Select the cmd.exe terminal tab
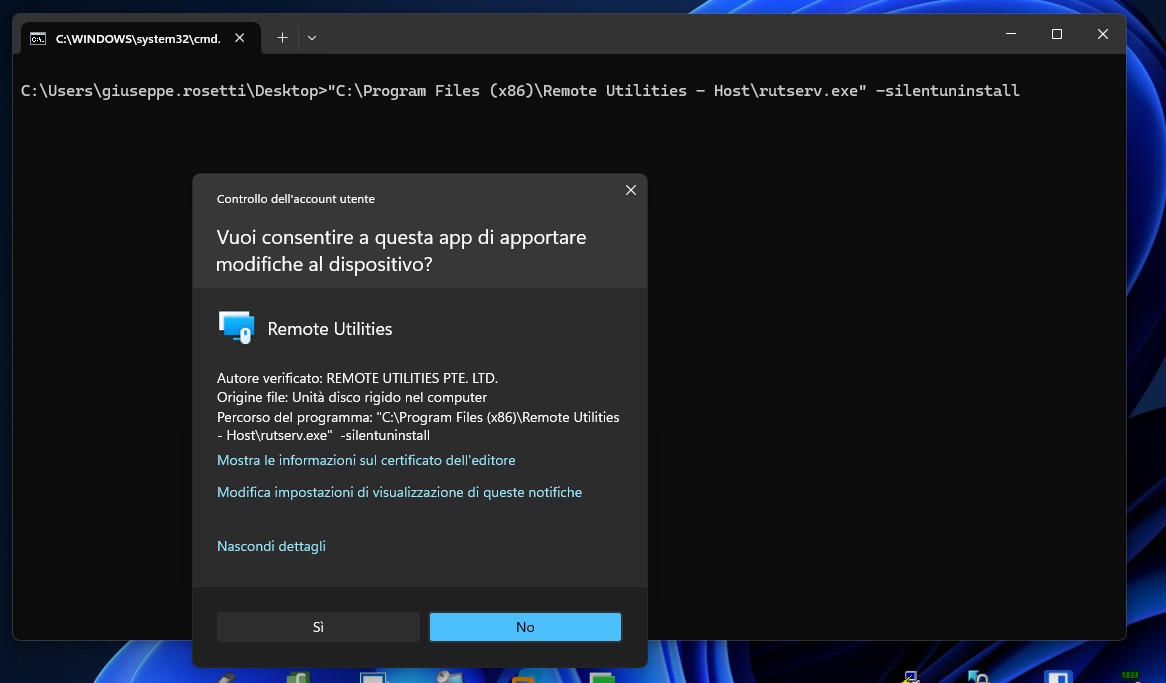 [x=137, y=38]
